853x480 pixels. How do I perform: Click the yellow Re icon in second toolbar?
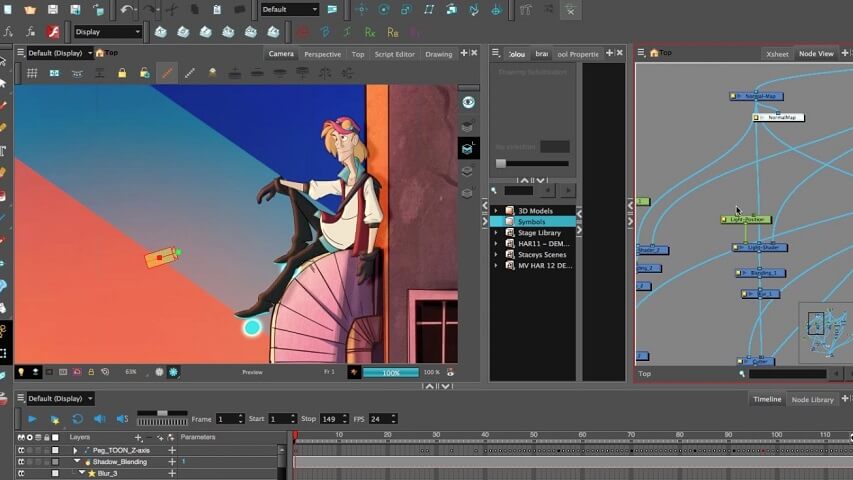392,33
